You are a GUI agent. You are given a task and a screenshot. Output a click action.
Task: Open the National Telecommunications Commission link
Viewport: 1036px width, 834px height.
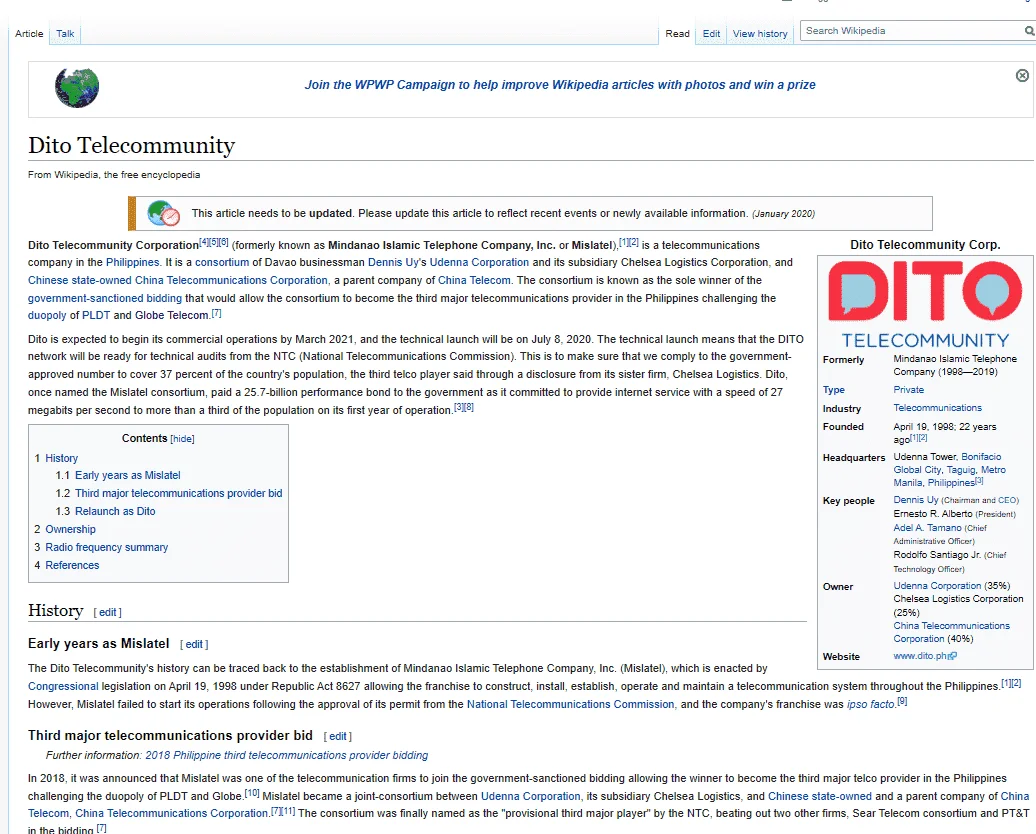pyautogui.click(x=570, y=704)
